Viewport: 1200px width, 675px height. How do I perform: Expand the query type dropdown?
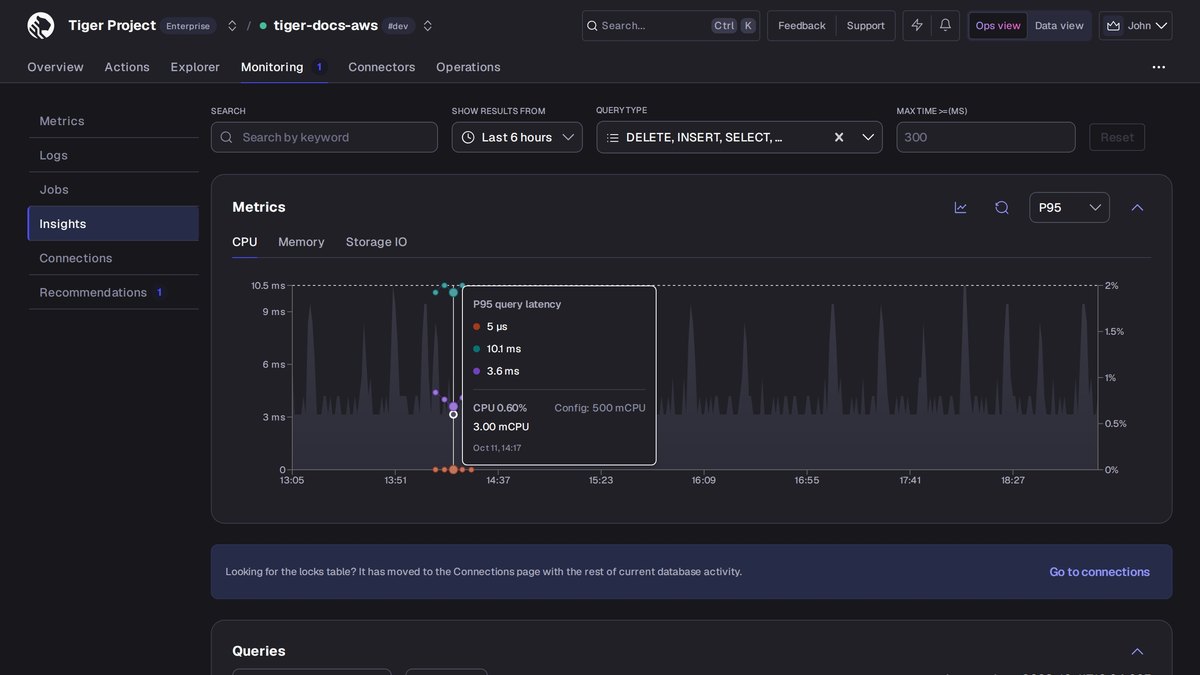coord(868,137)
